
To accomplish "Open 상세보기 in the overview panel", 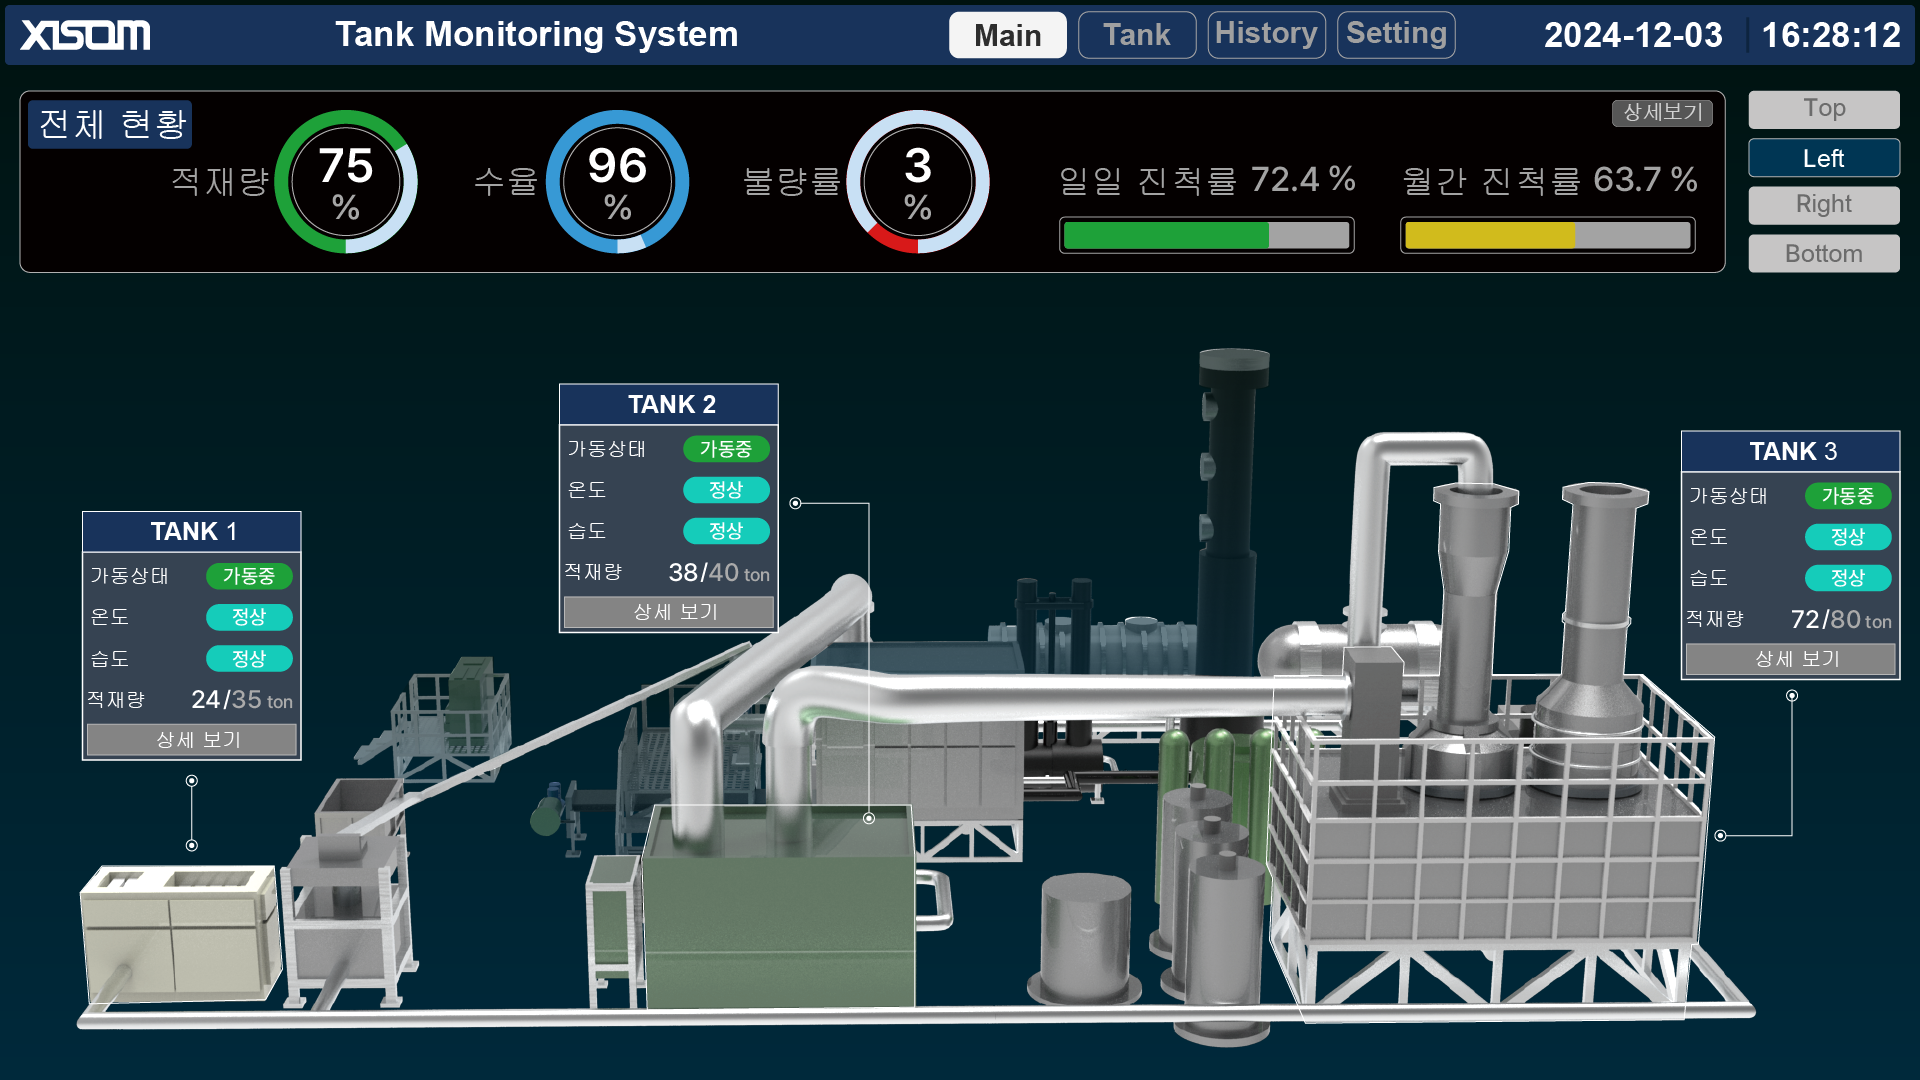I will (x=1663, y=113).
